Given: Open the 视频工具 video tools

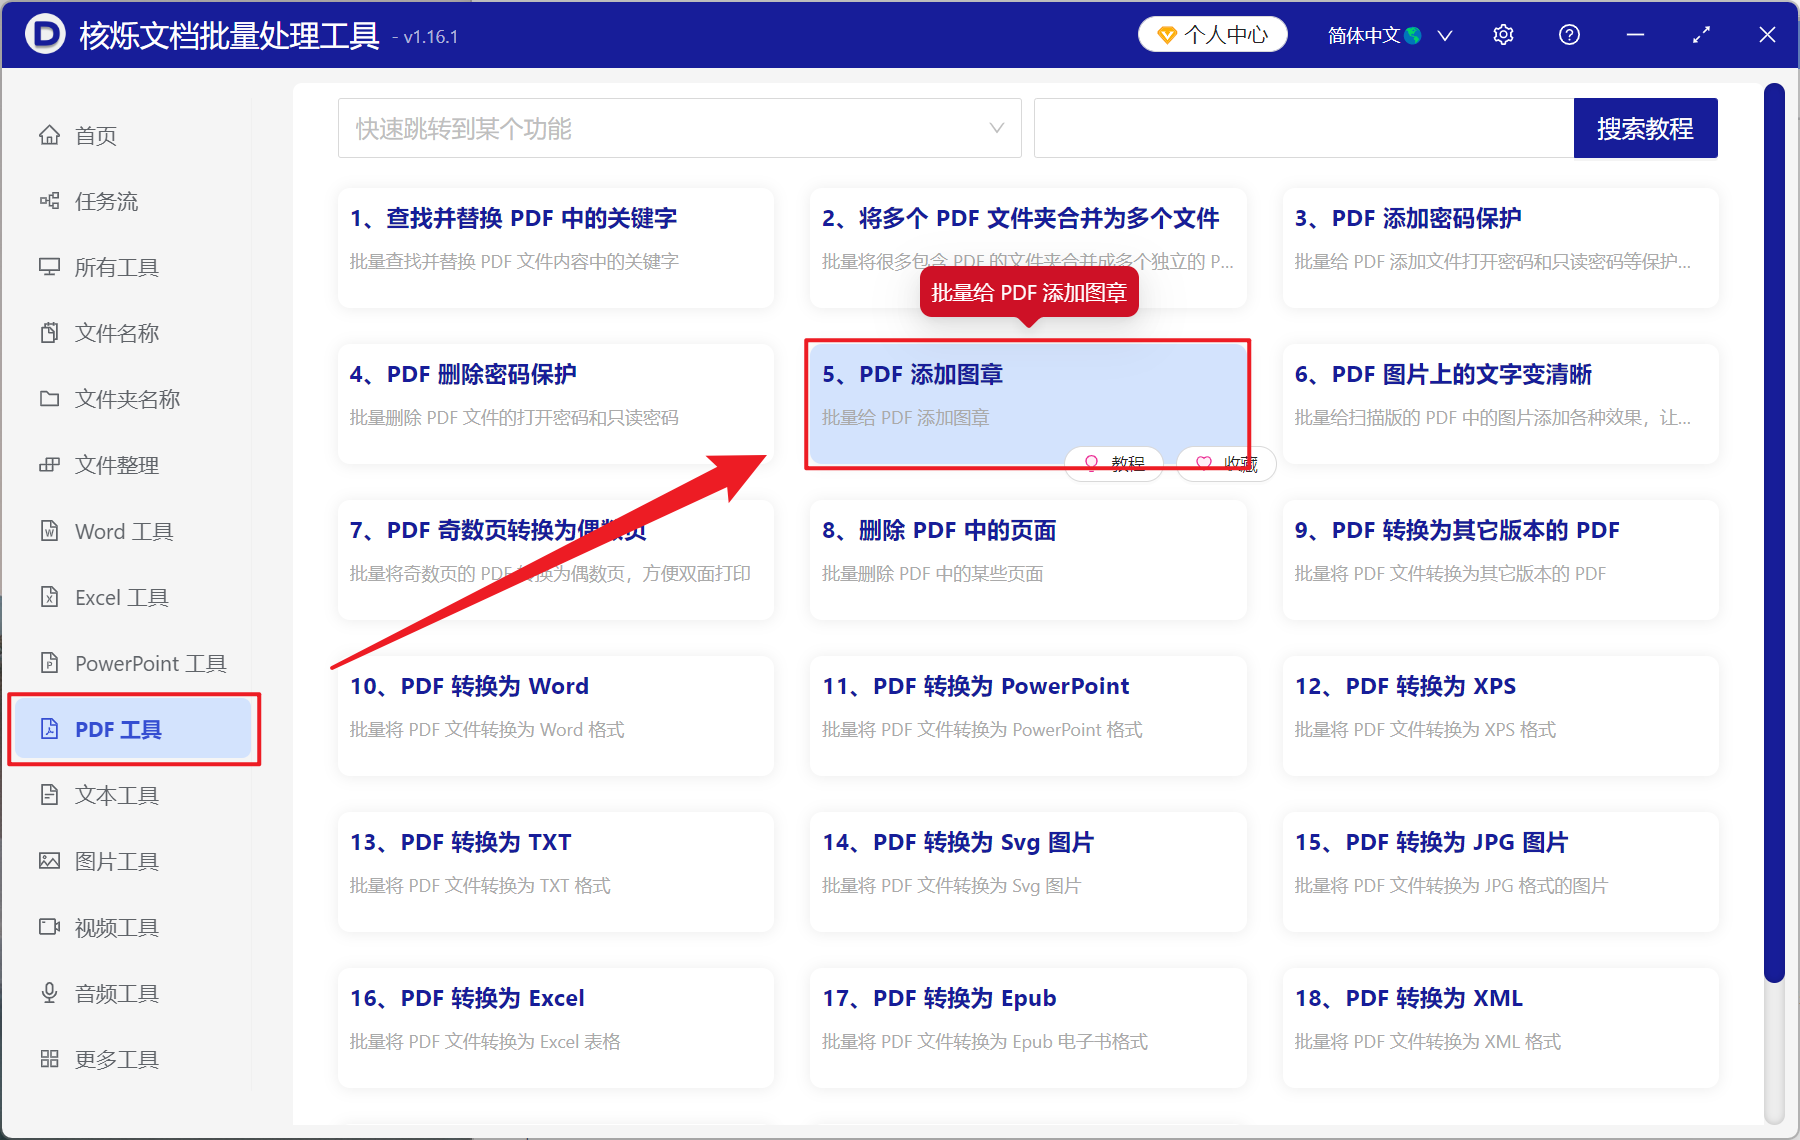Looking at the screenshot, I should click(x=114, y=927).
